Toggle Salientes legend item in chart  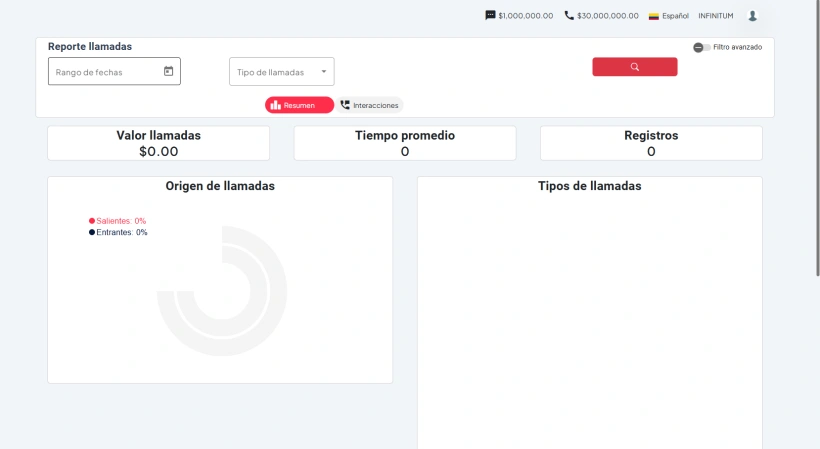(120, 221)
